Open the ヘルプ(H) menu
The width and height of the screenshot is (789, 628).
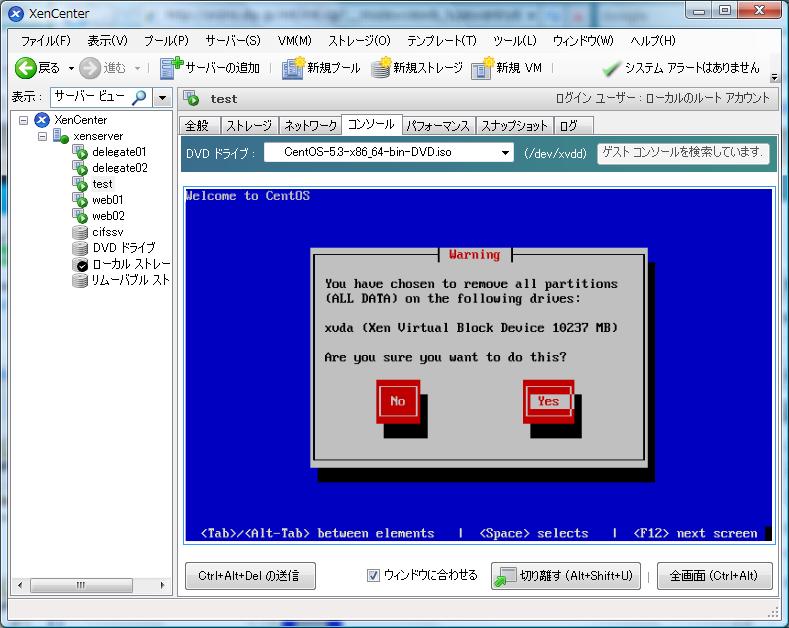click(x=653, y=41)
